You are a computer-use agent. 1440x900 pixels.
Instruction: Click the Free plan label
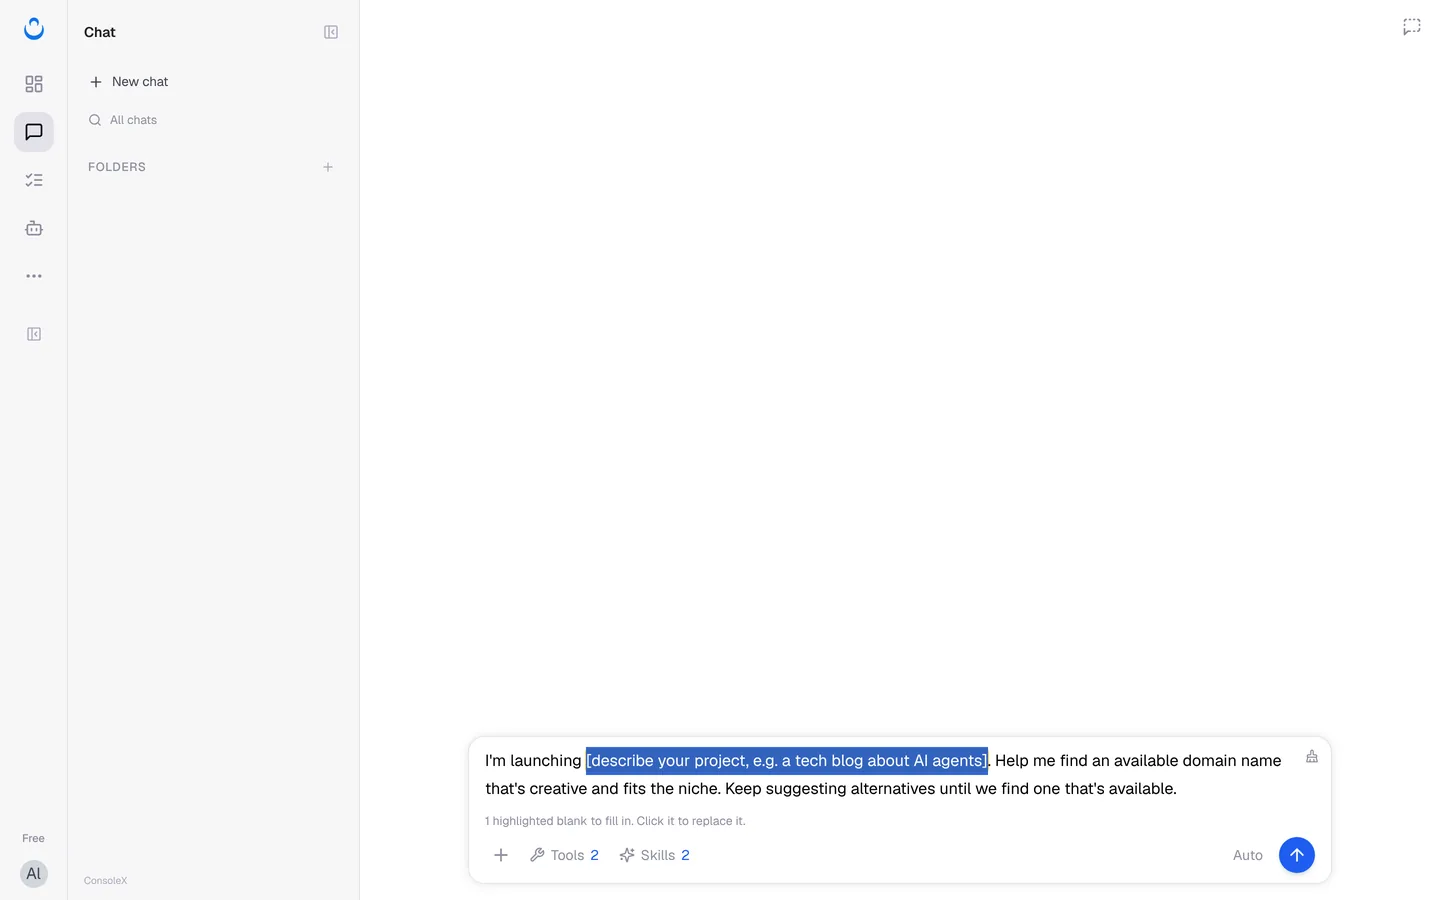point(34,838)
